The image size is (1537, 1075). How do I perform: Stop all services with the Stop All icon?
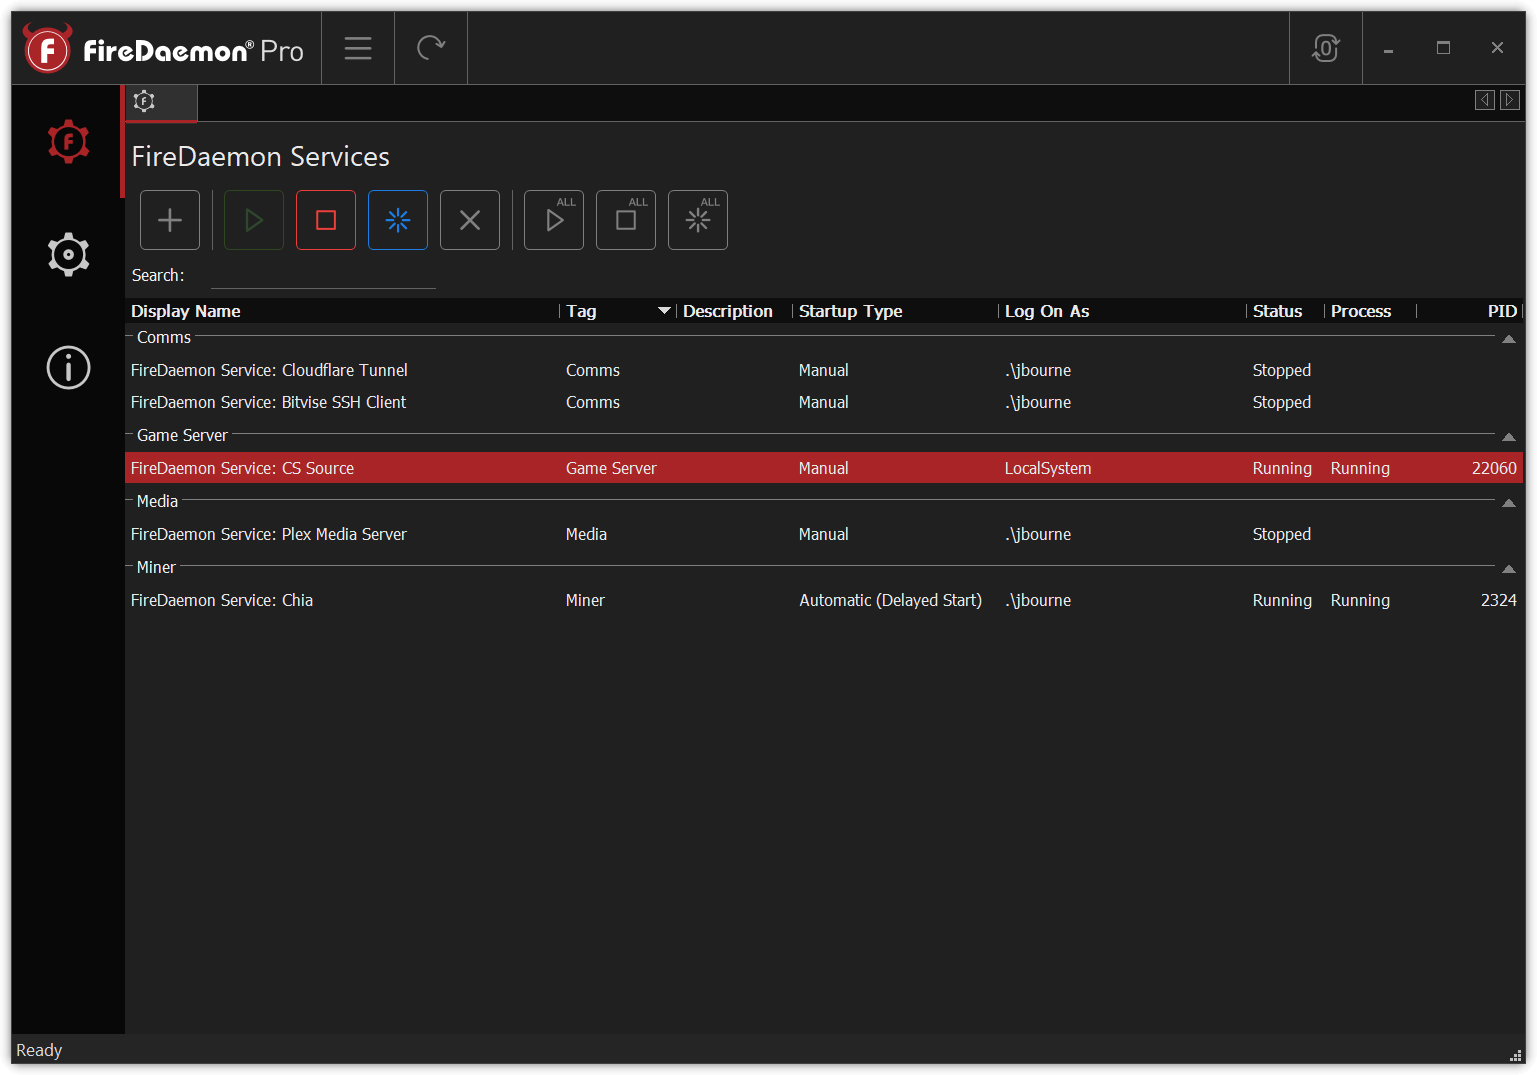tap(625, 220)
